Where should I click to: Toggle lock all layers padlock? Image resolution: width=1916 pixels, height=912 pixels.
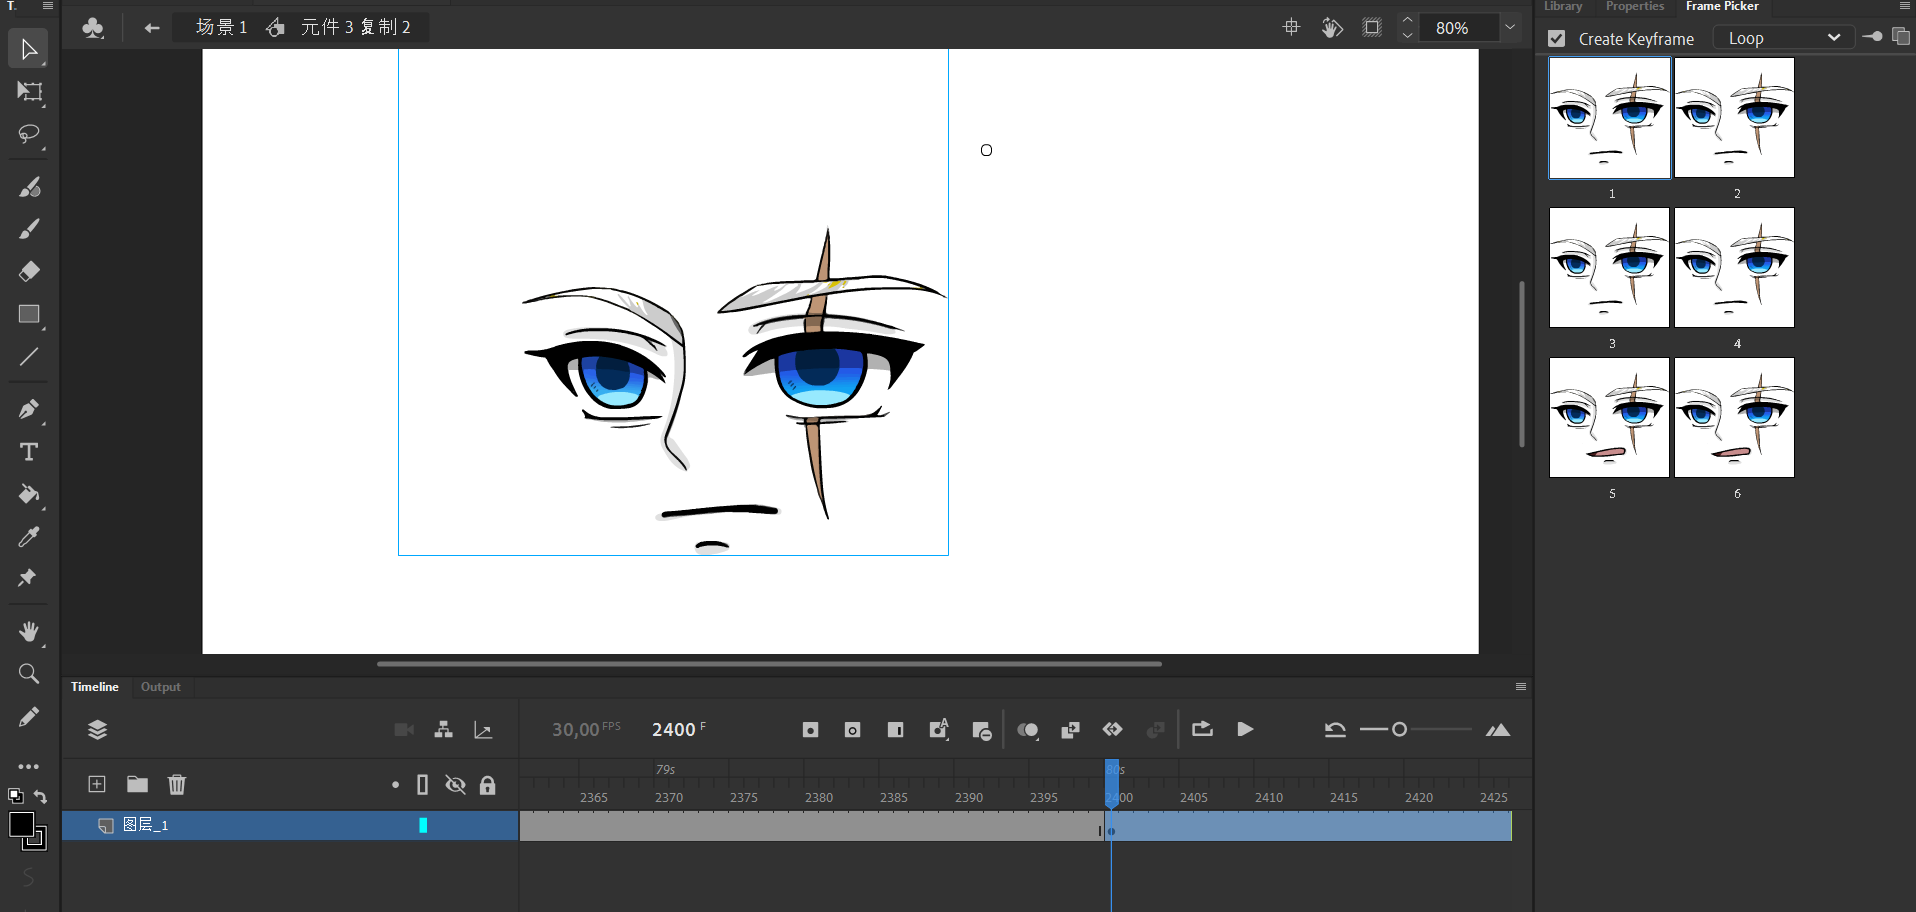(487, 785)
